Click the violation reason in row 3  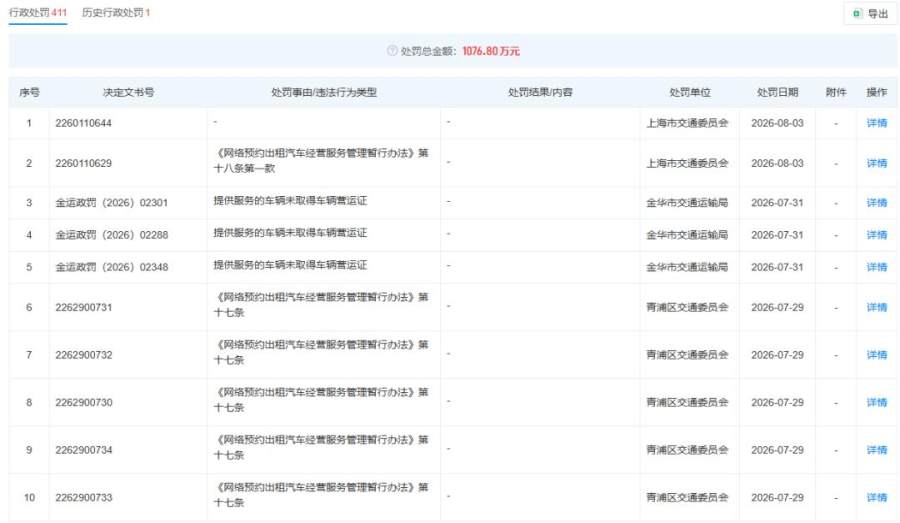[x=290, y=200]
